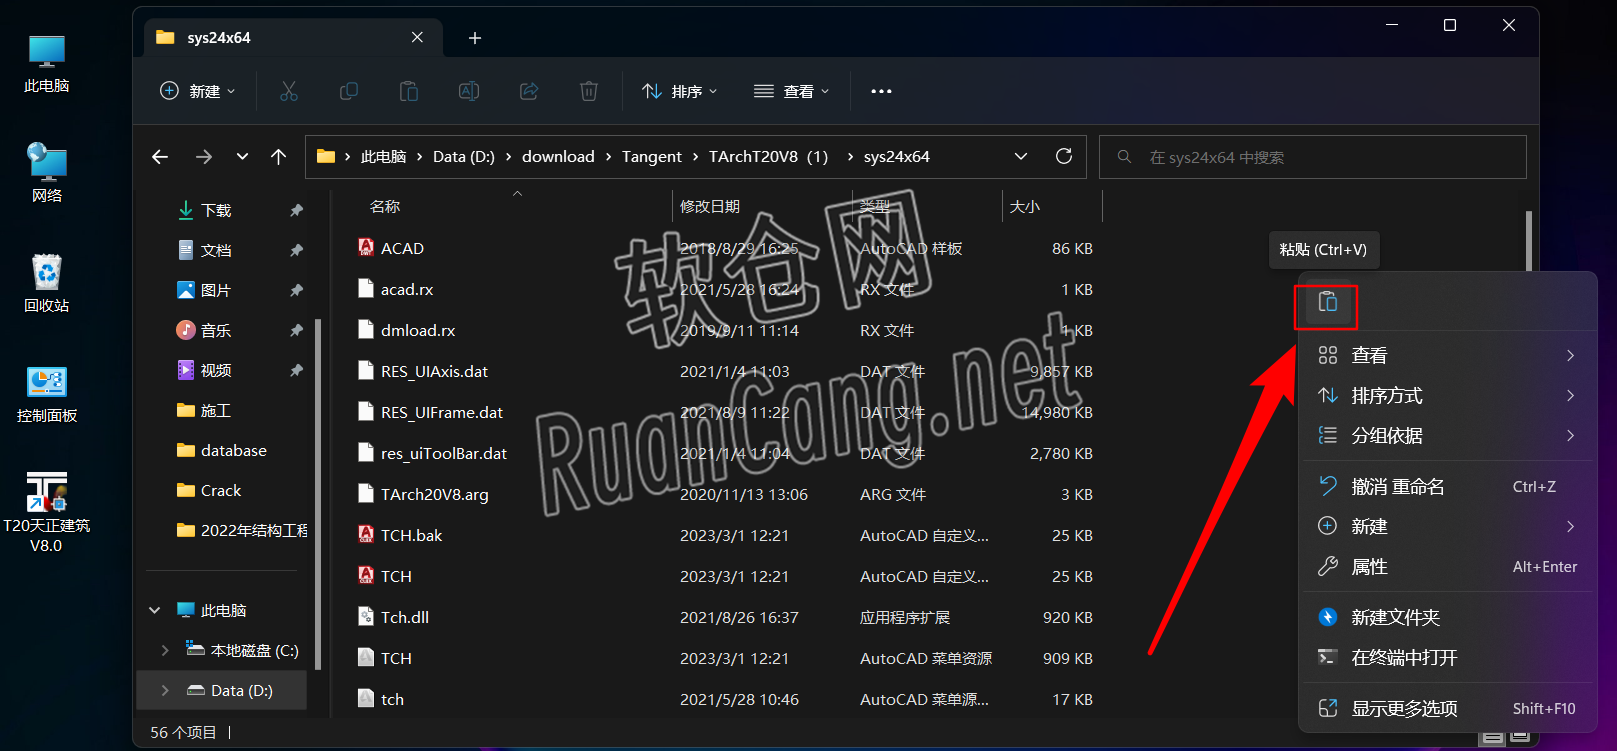Image resolution: width=1617 pixels, height=751 pixels.
Task: Select the Tch.dll file
Action: [x=405, y=617]
